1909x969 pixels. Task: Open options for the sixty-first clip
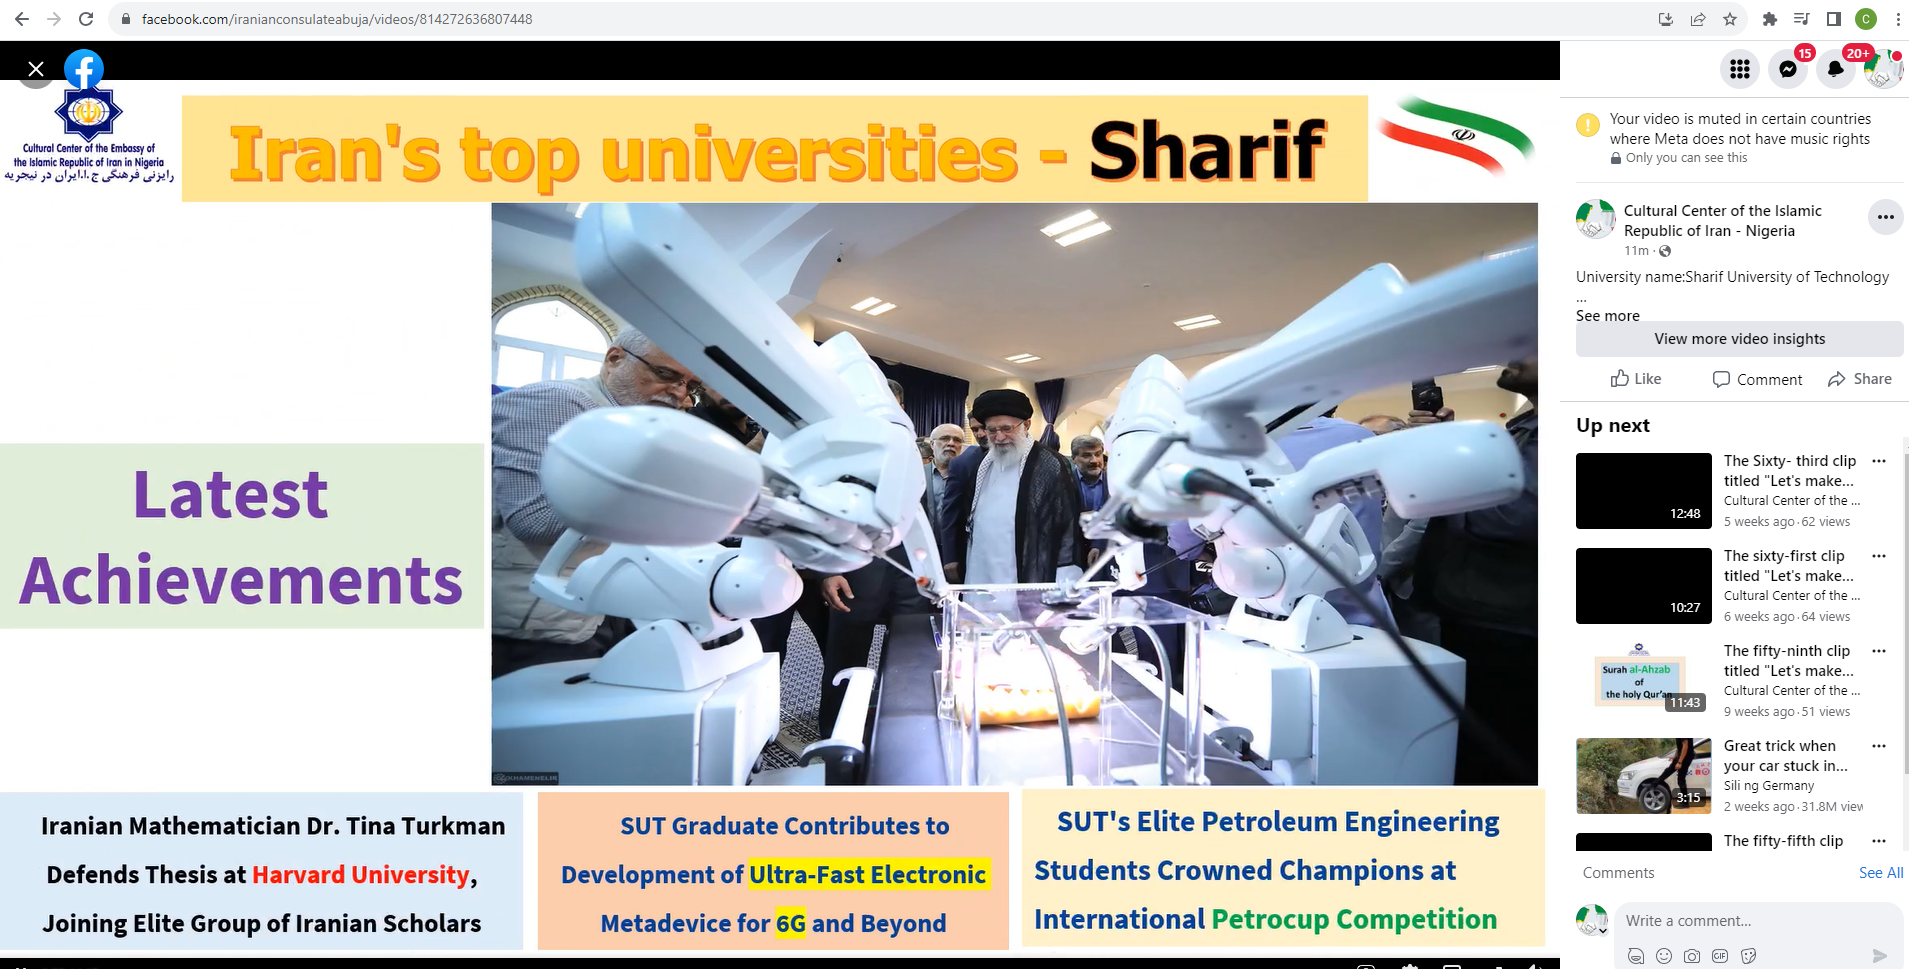pyautogui.click(x=1879, y=556)
